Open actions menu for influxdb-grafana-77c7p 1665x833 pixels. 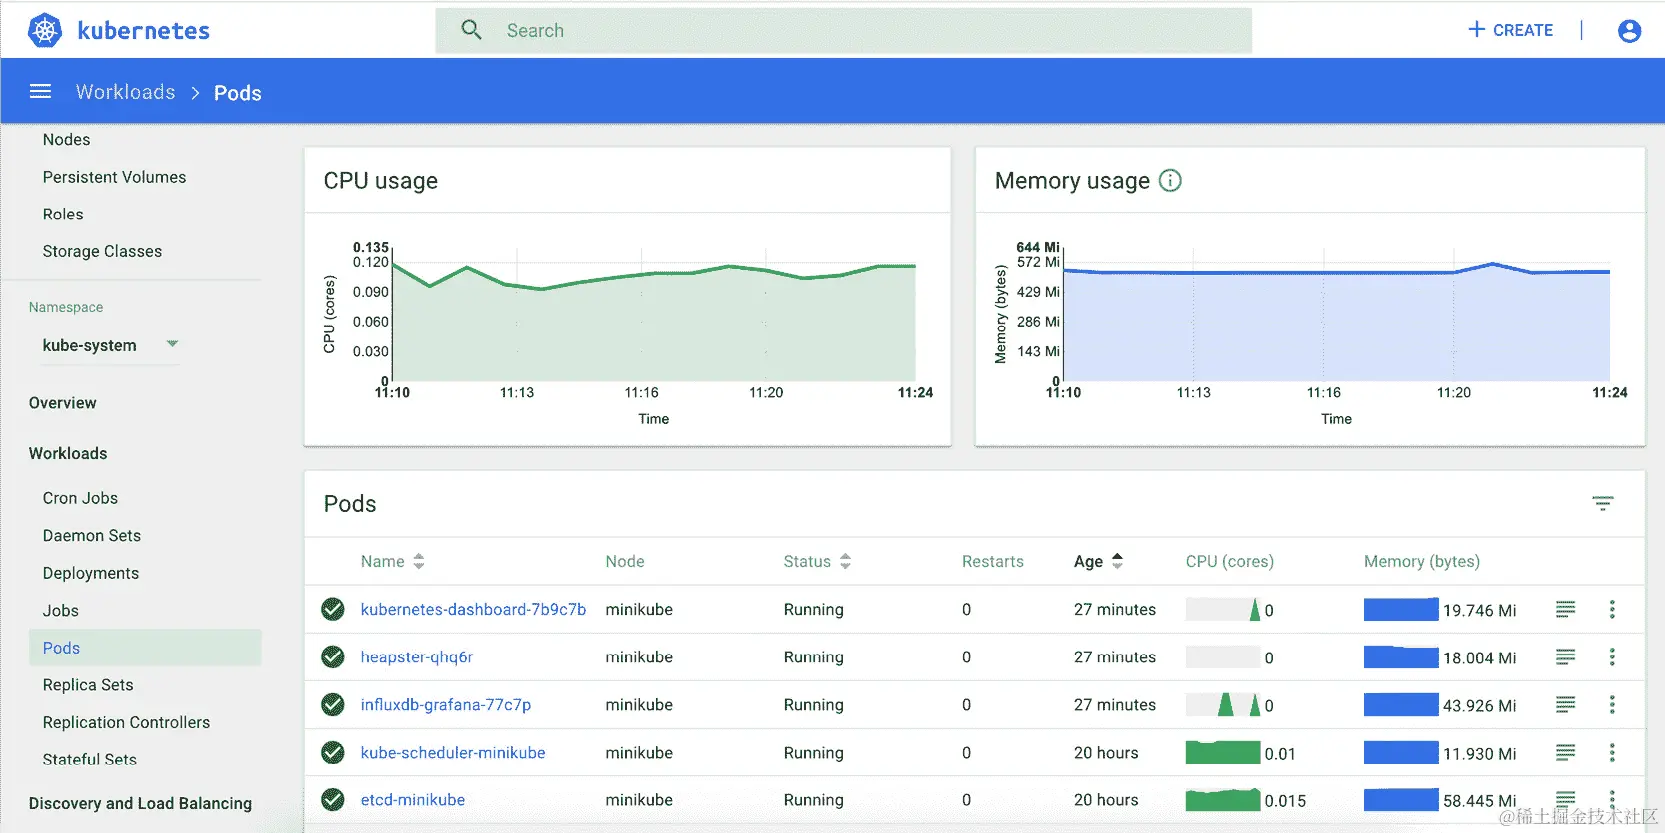[1612, 705]
